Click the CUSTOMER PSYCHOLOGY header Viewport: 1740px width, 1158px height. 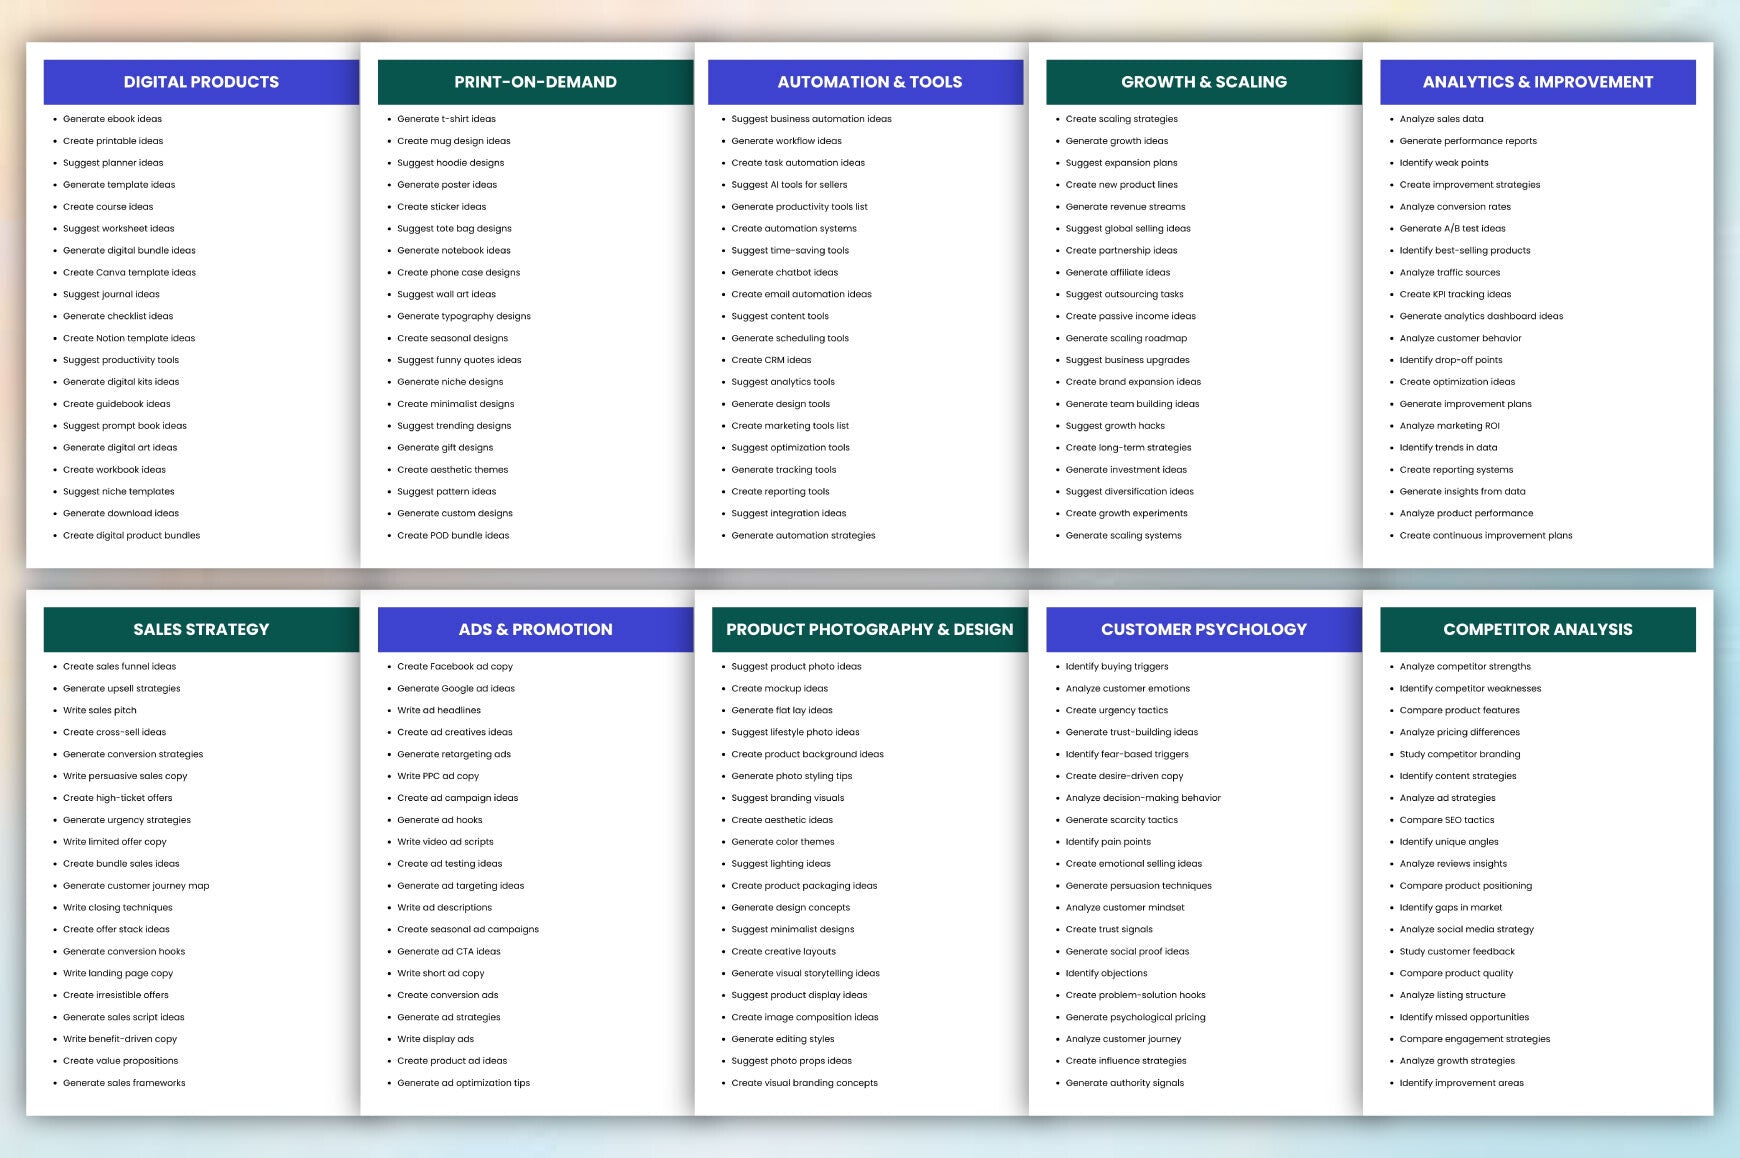click(x=1203, y=629)
